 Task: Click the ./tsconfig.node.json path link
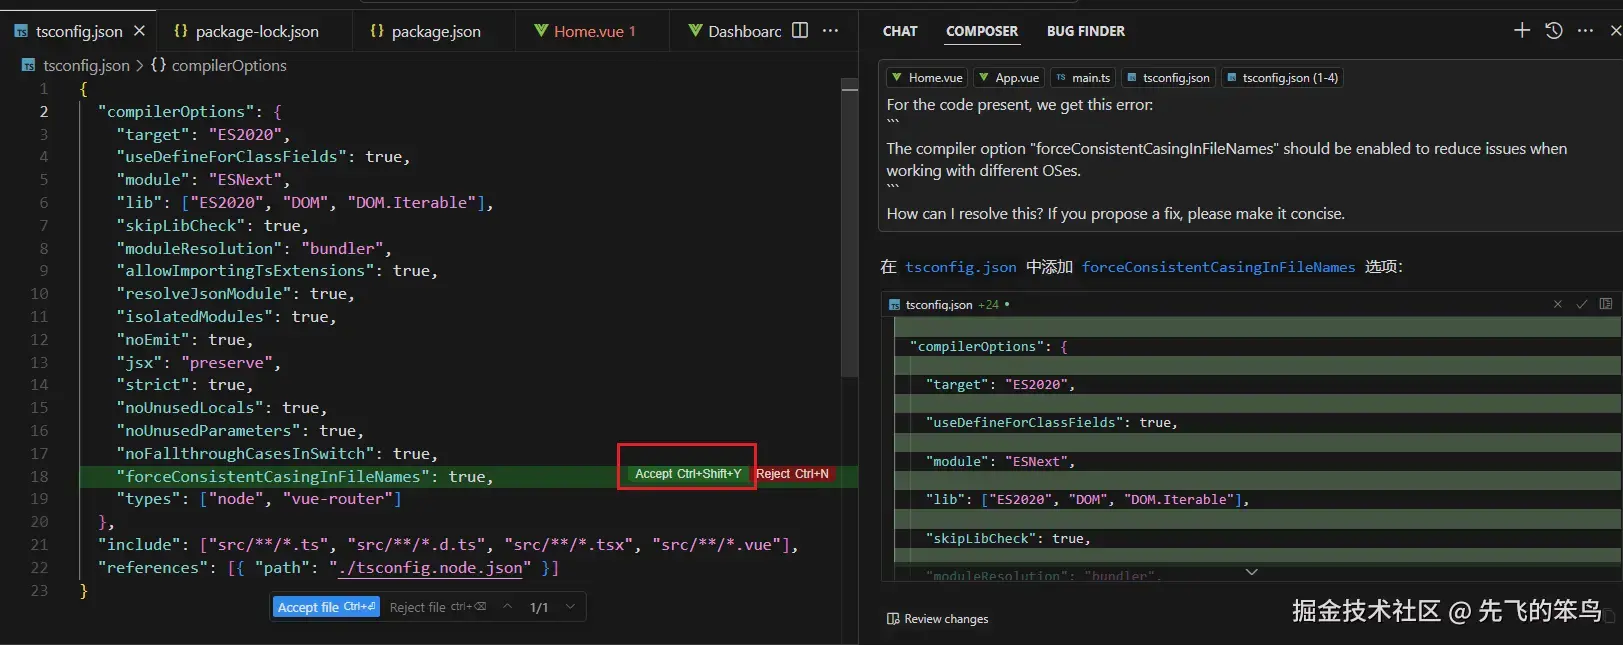[430, 568]
